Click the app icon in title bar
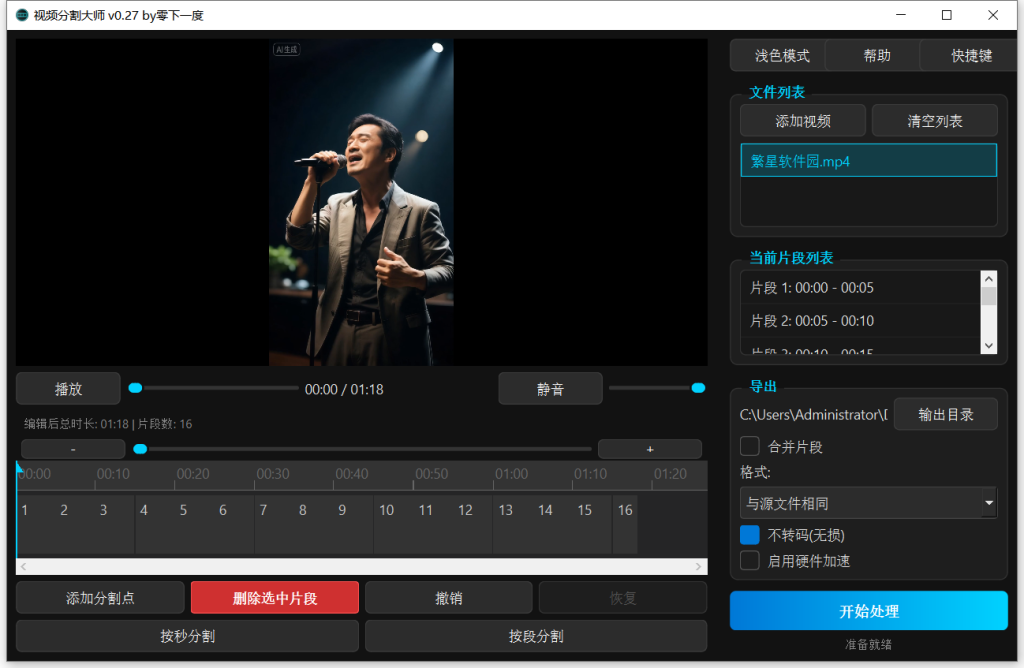Viewport: 1024px width, 668px height. [21, 15]
